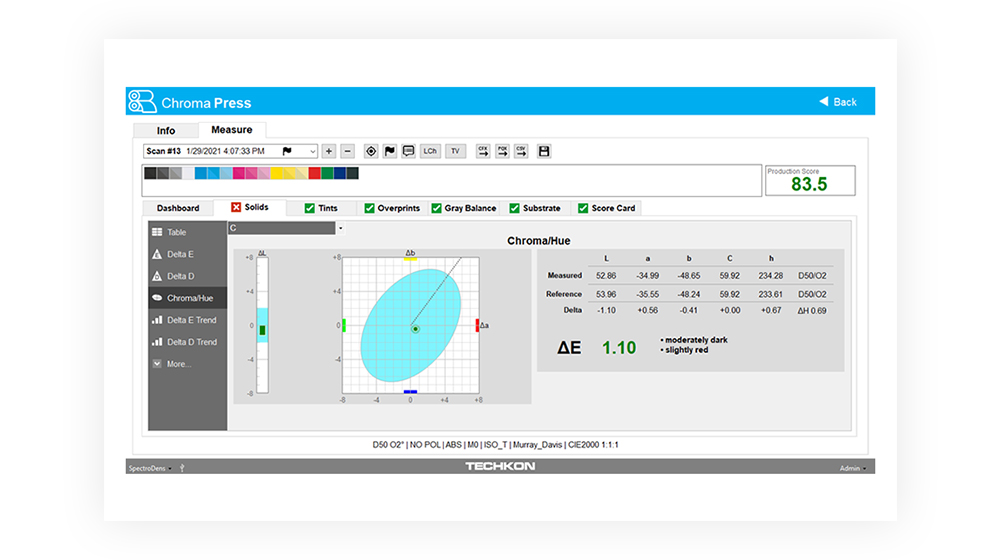Open the Delta E view in sidebar
Viewport: 1000px width, 560px height.
click(x=180, y=254)
